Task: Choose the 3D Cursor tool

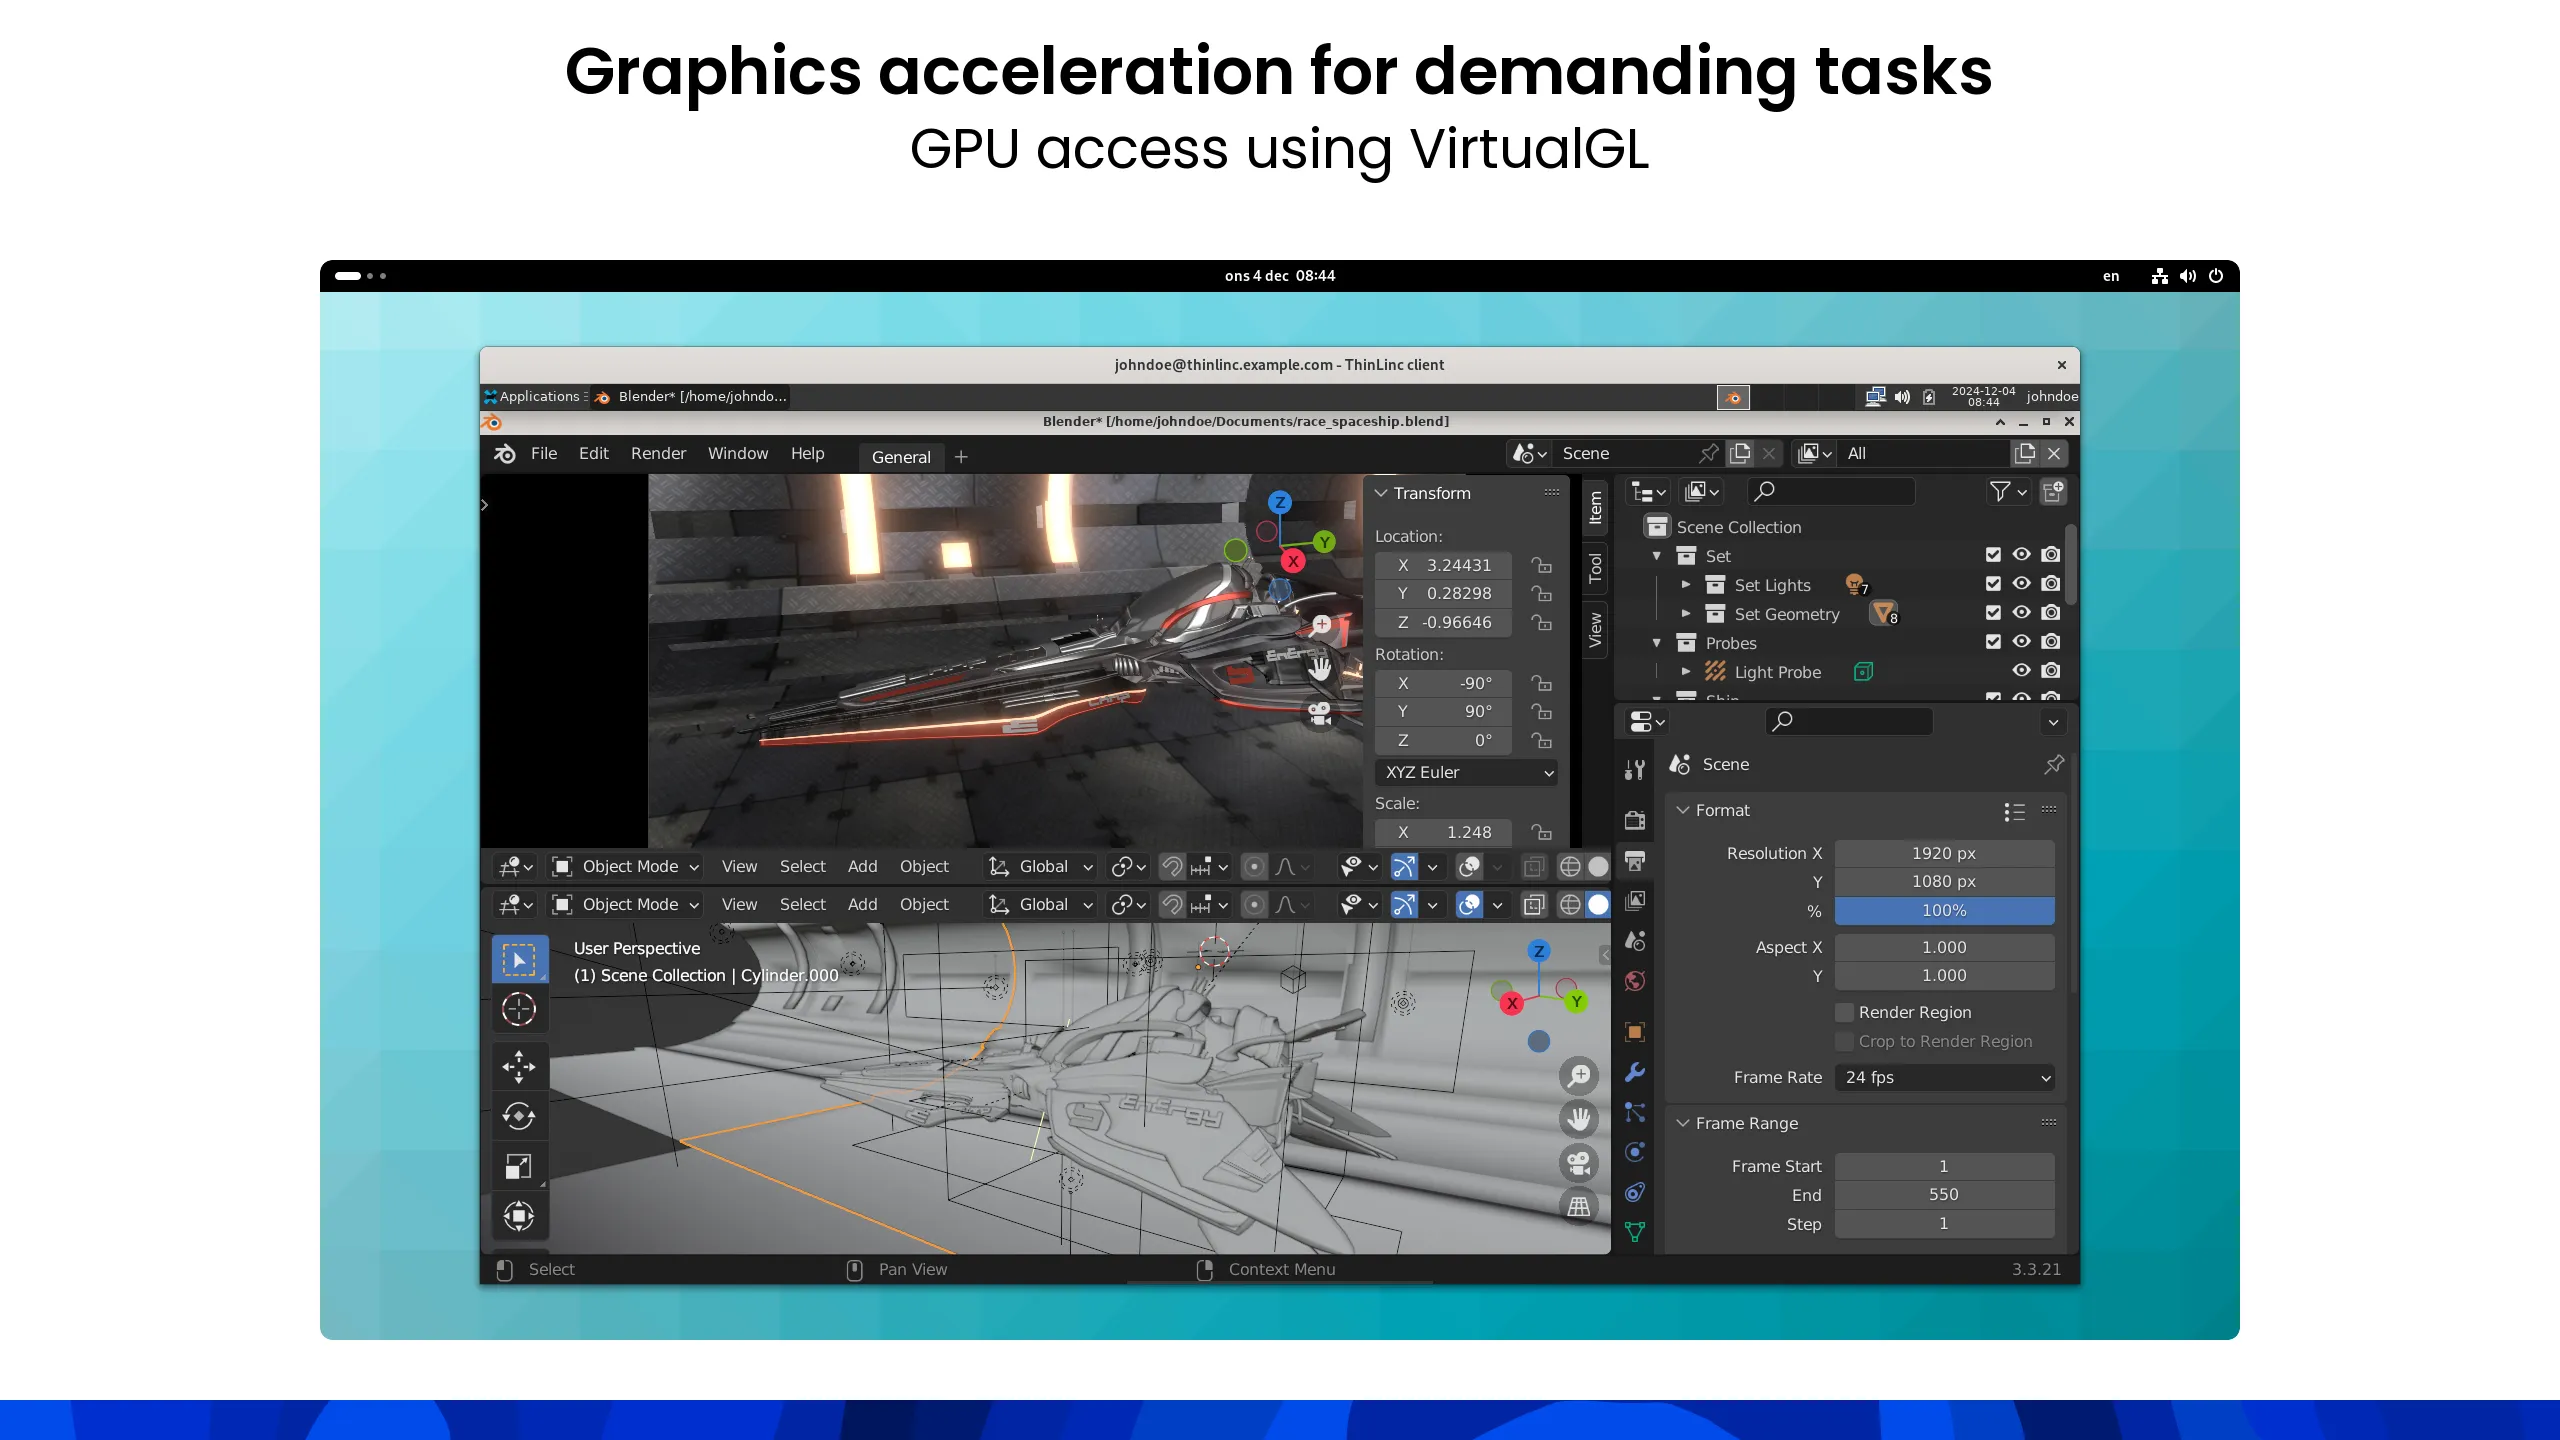Action: coord(518,1009)
